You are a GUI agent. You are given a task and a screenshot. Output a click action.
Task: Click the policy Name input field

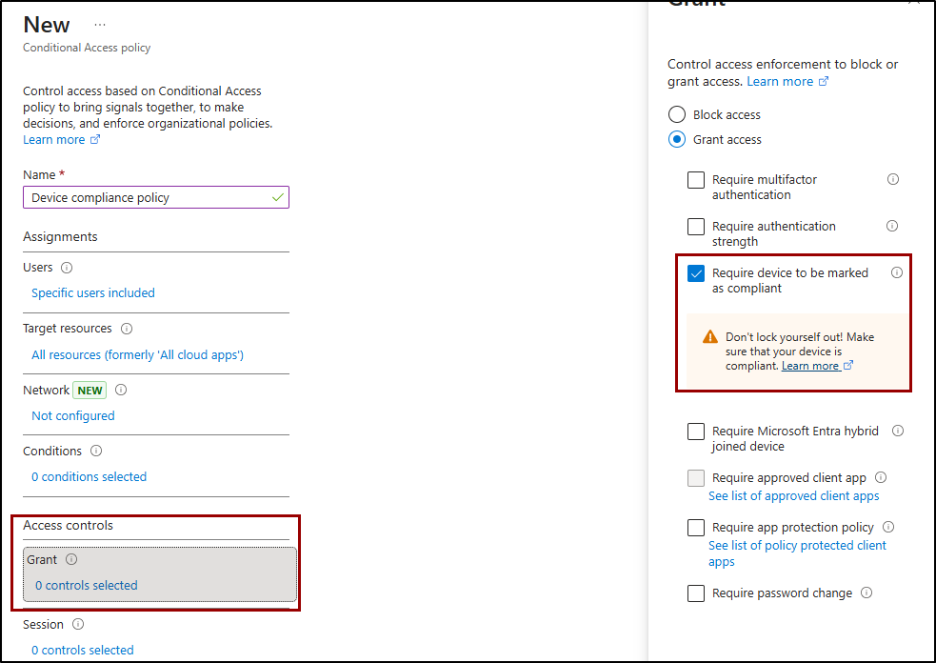tap(150, 198)
